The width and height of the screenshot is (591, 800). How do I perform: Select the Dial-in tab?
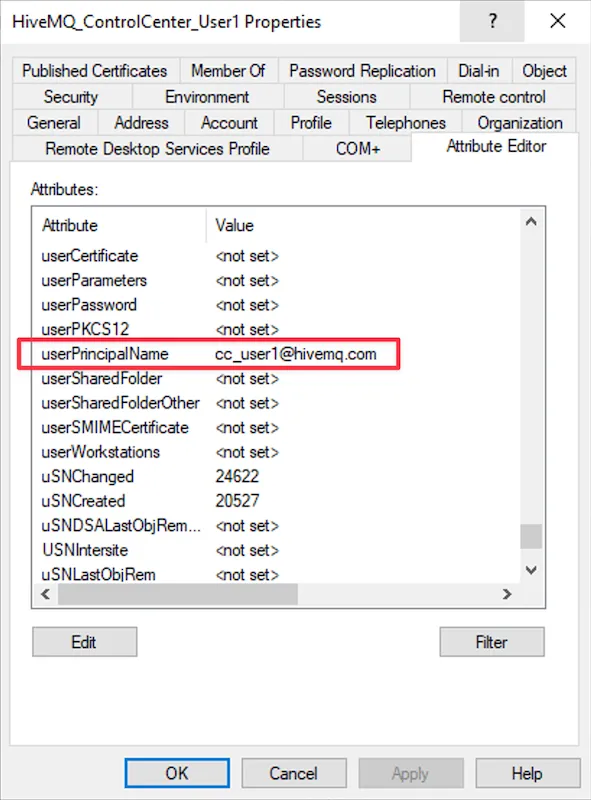tap(479, 70)
